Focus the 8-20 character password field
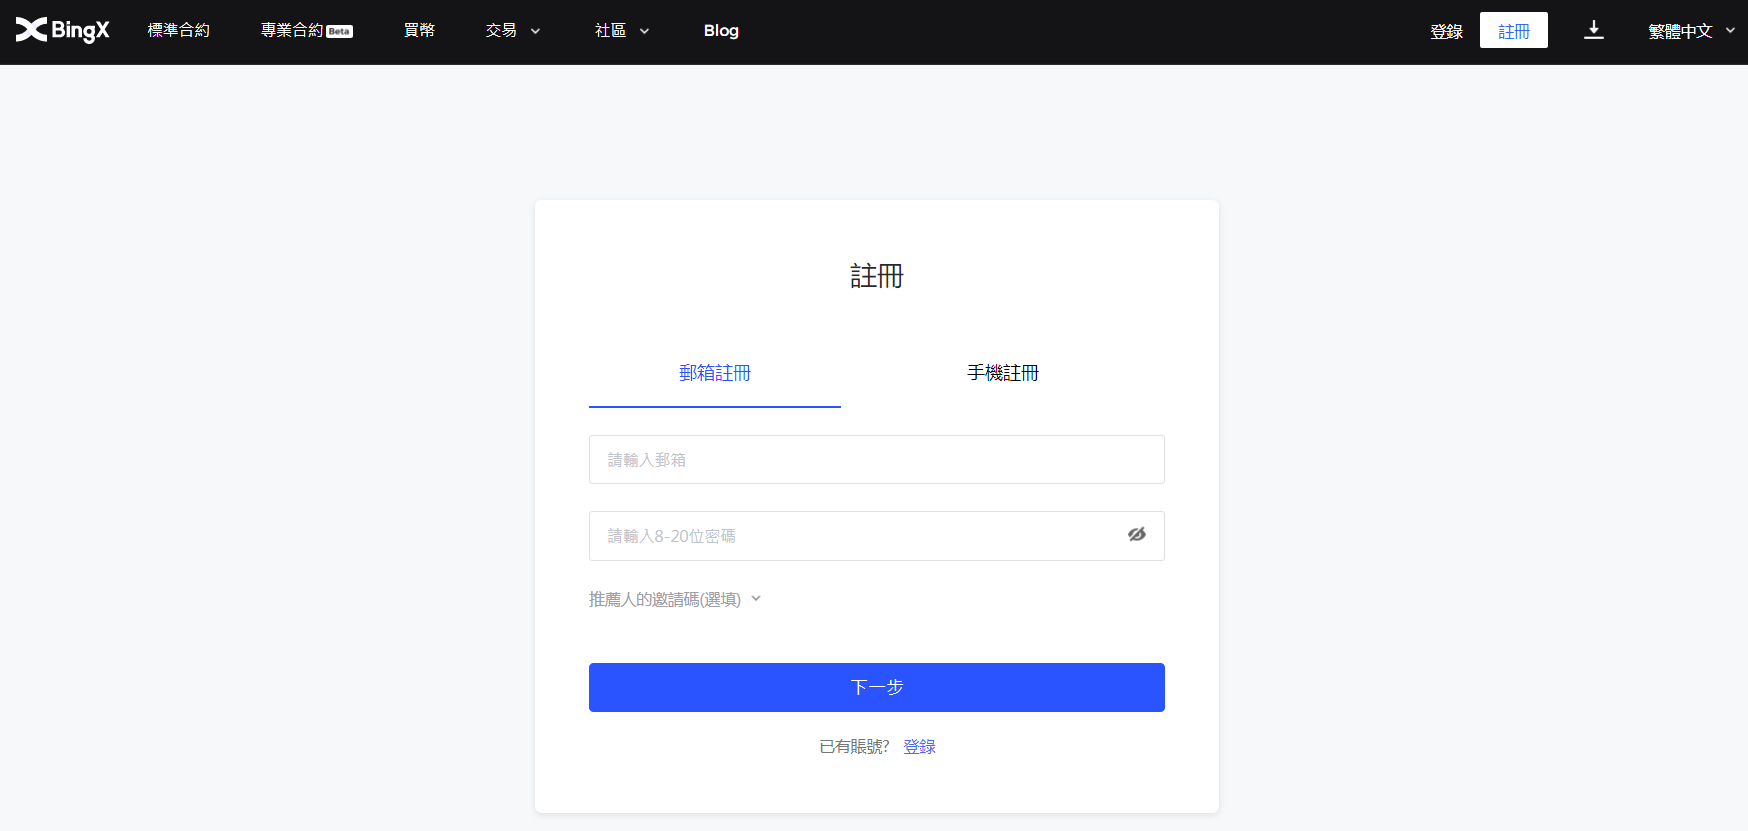 pyautogui.click(x=877, y=536)
